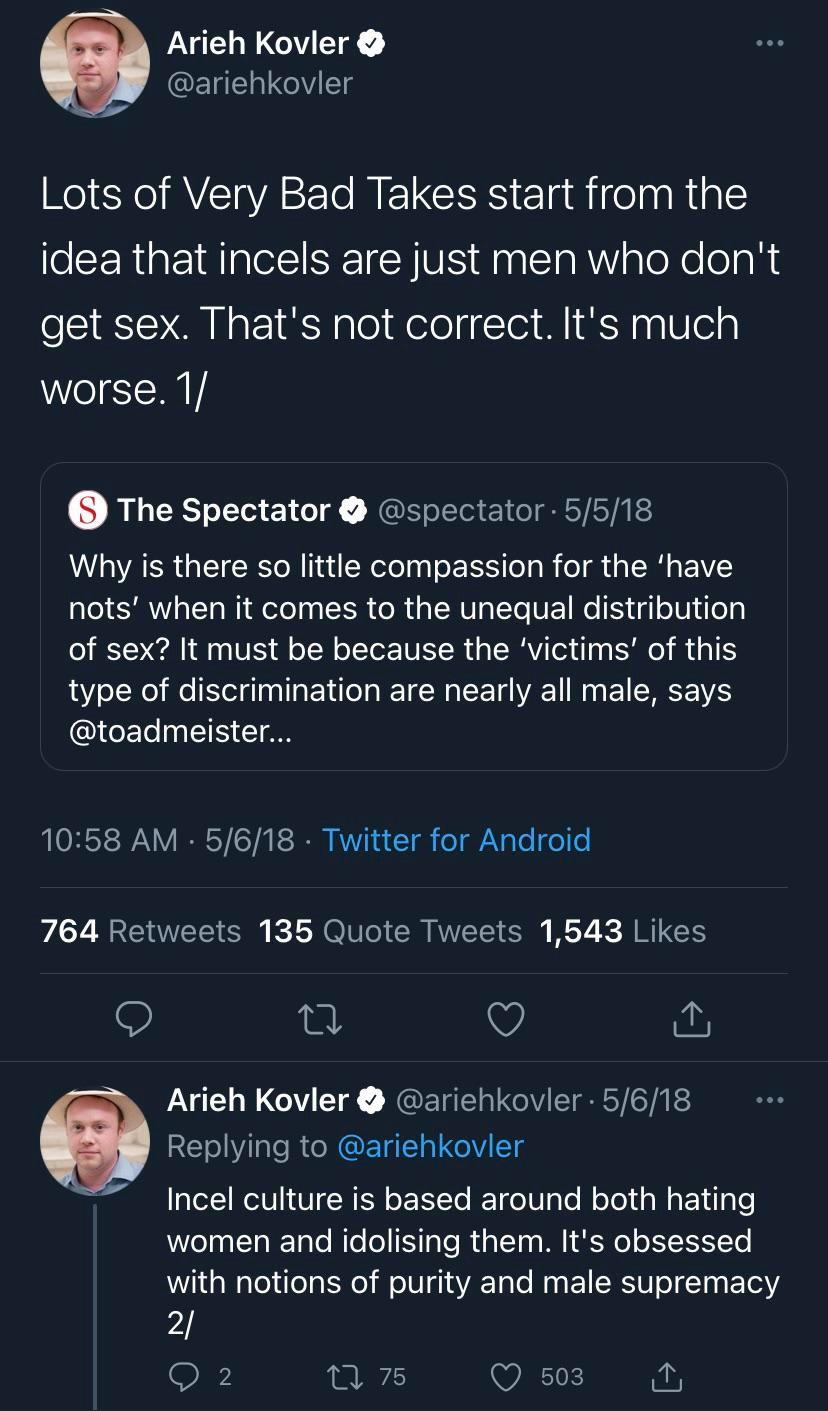Open the share icon on the reply tweet
828x1411 pixels.
point(667,1376)
